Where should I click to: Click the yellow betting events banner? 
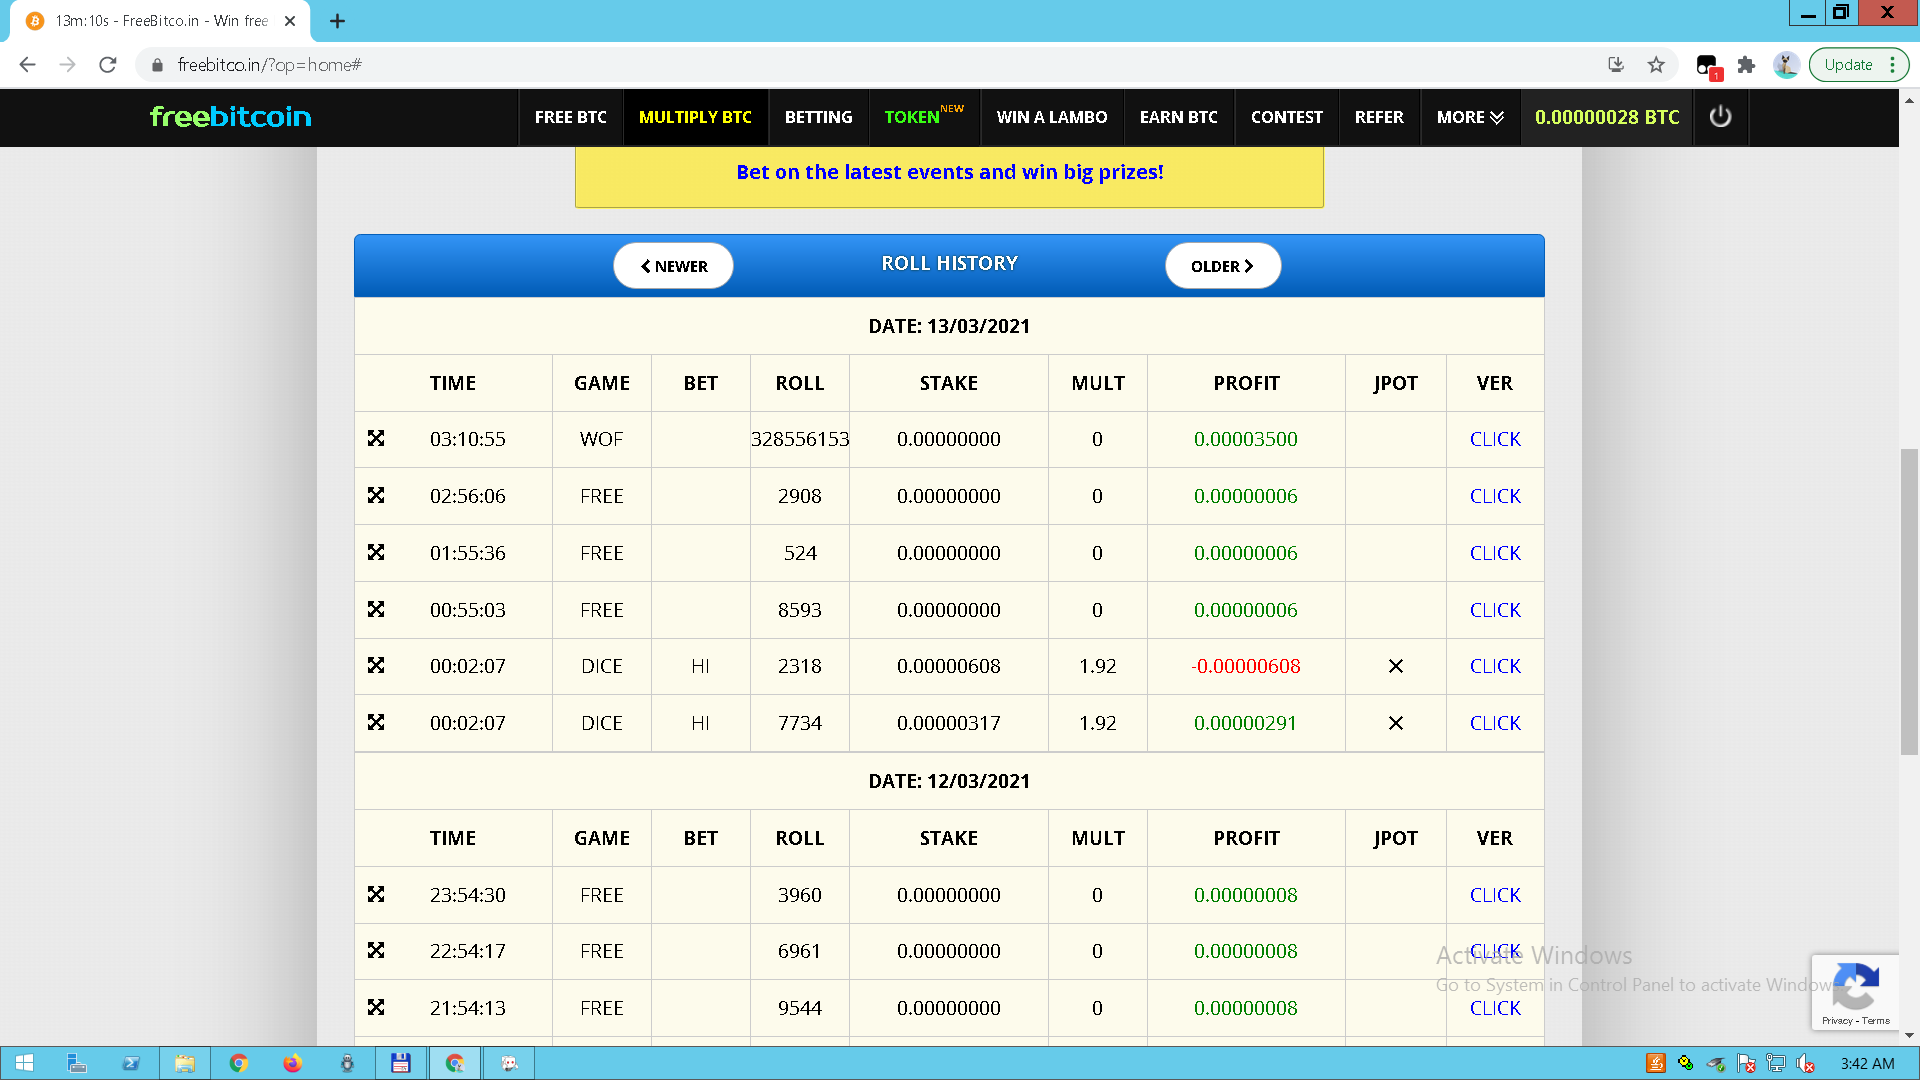tap(949, 173)
